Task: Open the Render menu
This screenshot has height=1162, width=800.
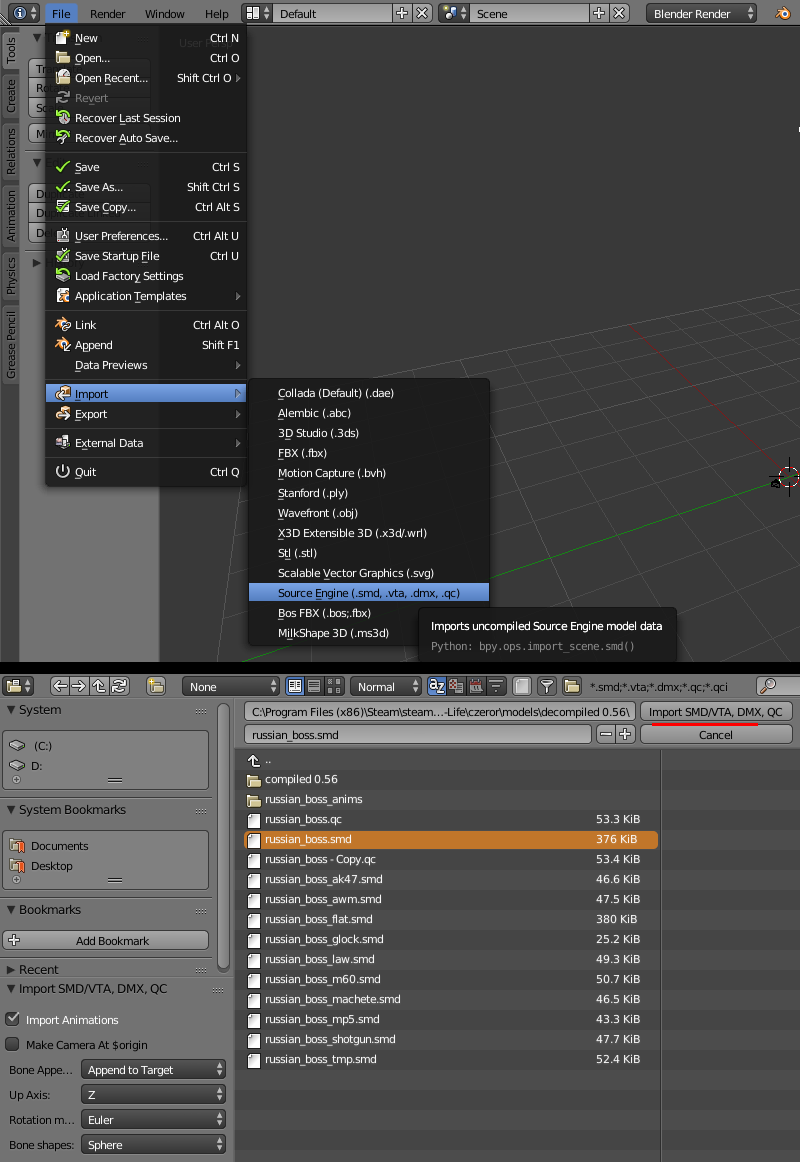Action: [x=107, y=13]
